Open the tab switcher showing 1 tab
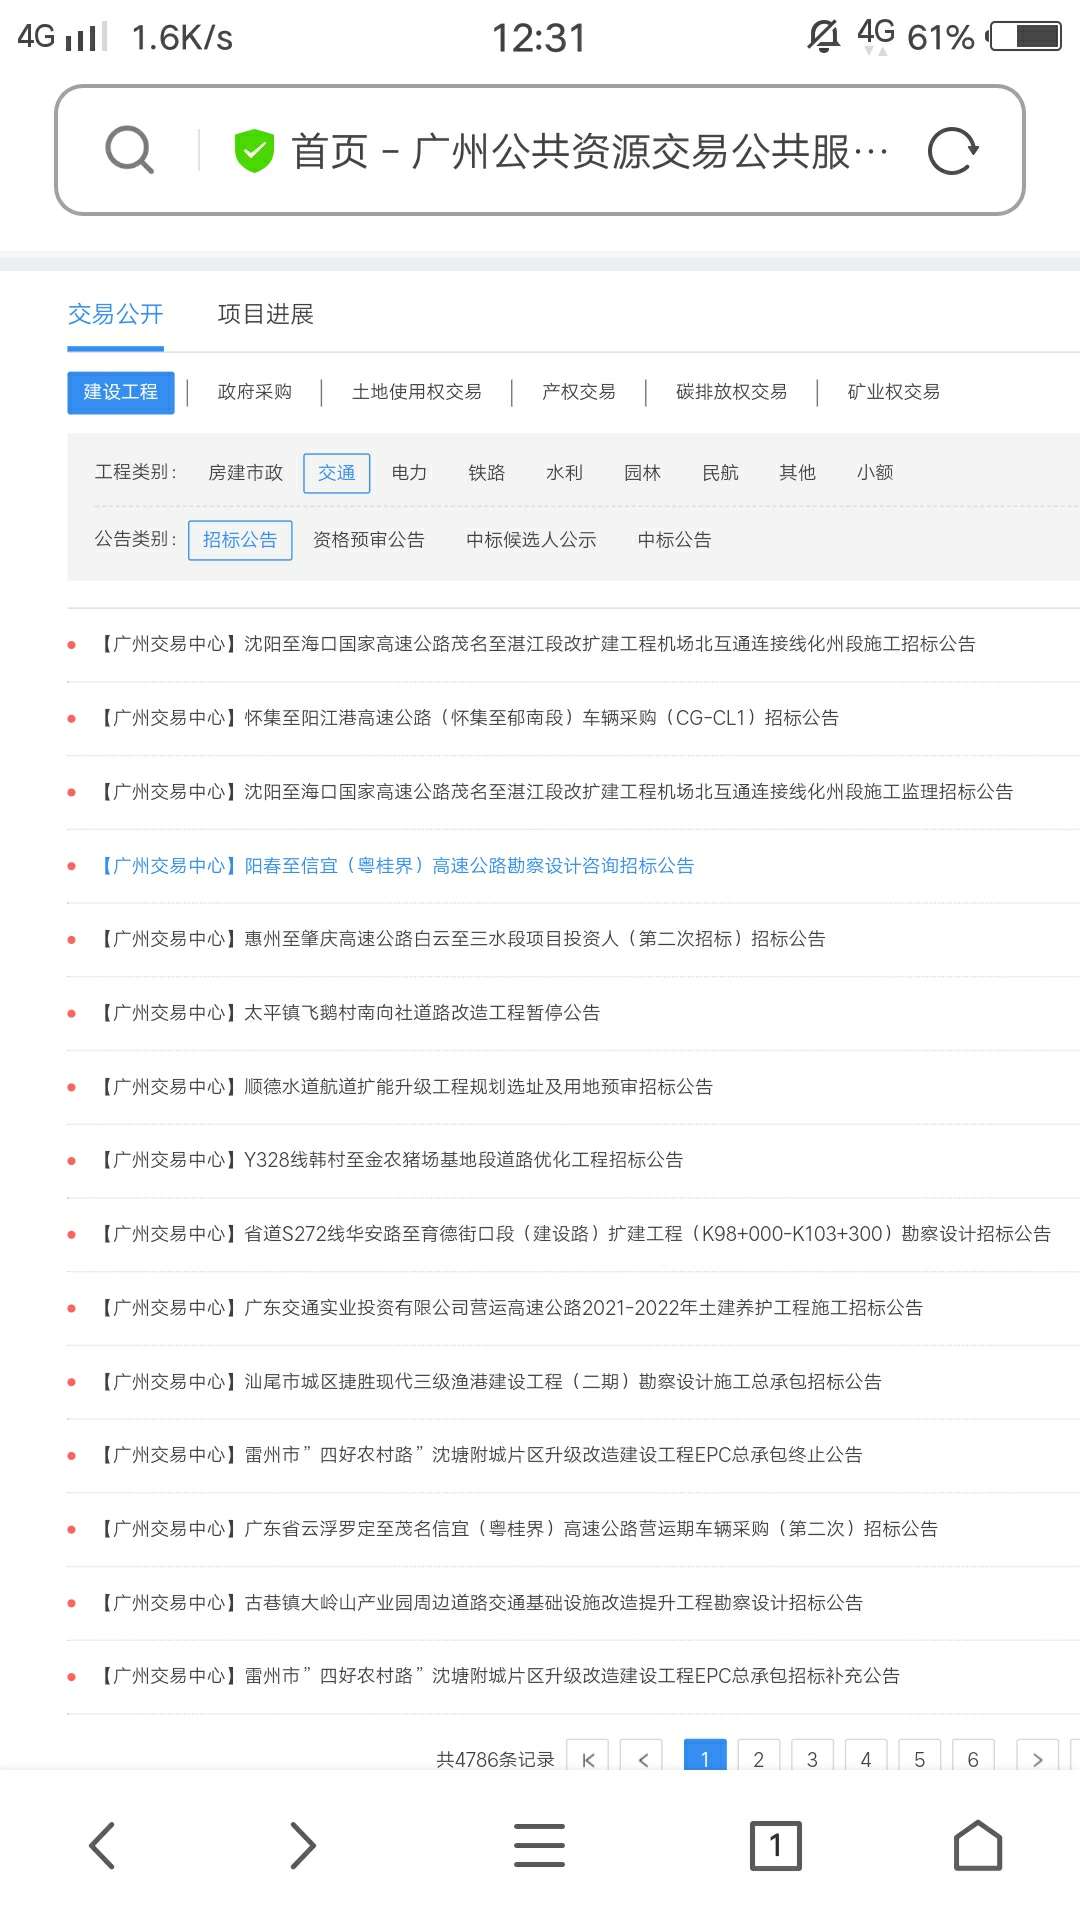 [x=775, y=1845]
